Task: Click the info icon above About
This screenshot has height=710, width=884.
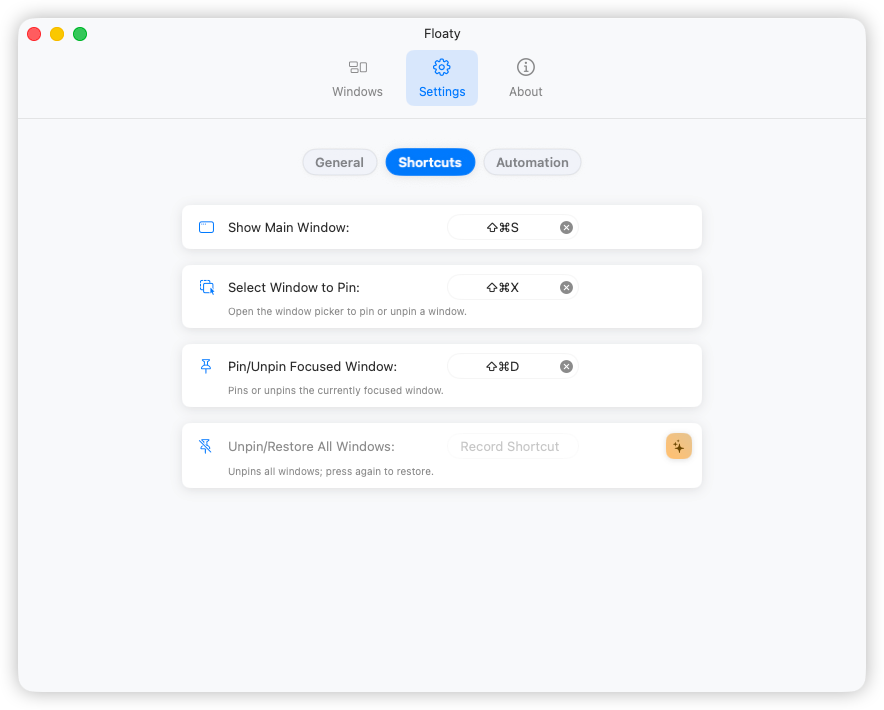Action: [x=525, y=67]
